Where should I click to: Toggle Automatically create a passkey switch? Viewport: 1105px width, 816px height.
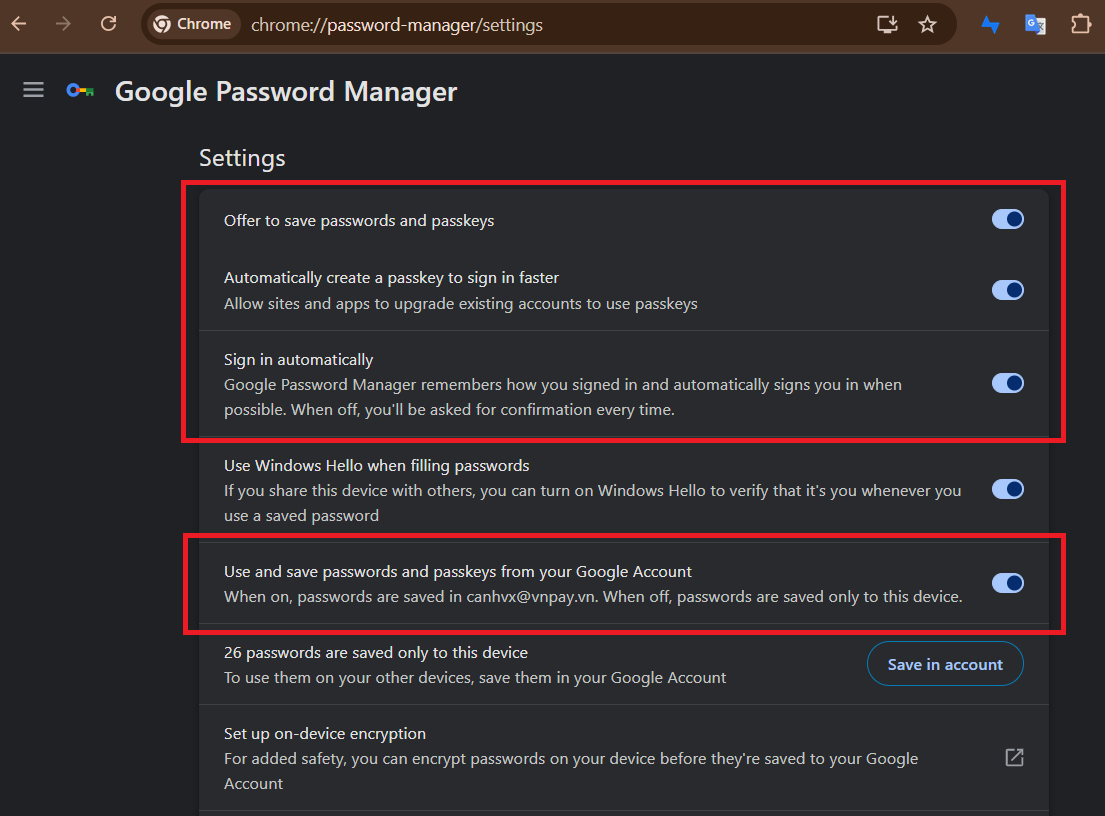(1007, 290)
